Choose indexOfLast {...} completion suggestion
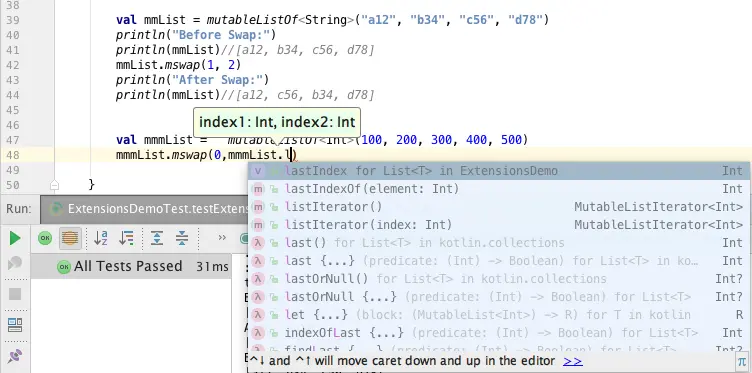The height and width of the screenshot is (373, 752). 499,333
